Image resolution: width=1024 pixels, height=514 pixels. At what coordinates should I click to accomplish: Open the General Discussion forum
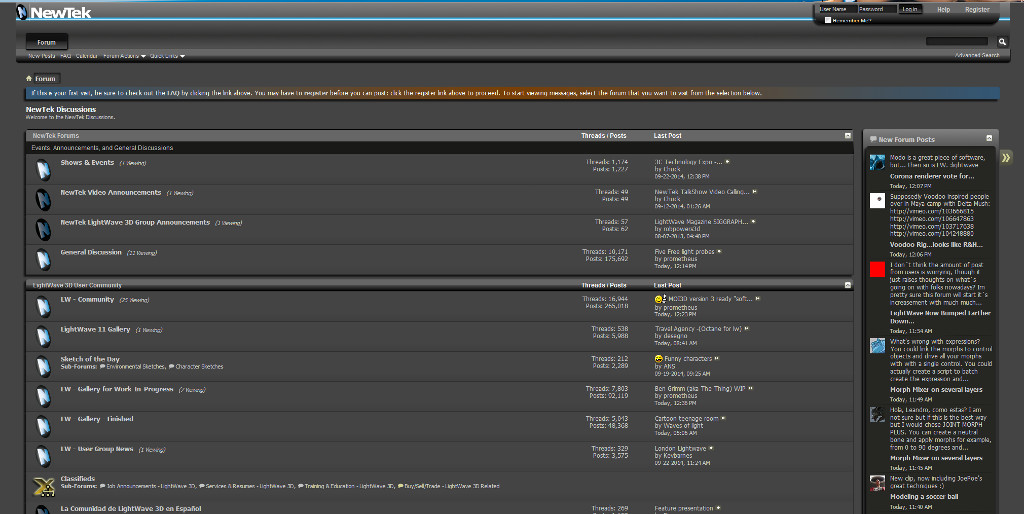91,252
